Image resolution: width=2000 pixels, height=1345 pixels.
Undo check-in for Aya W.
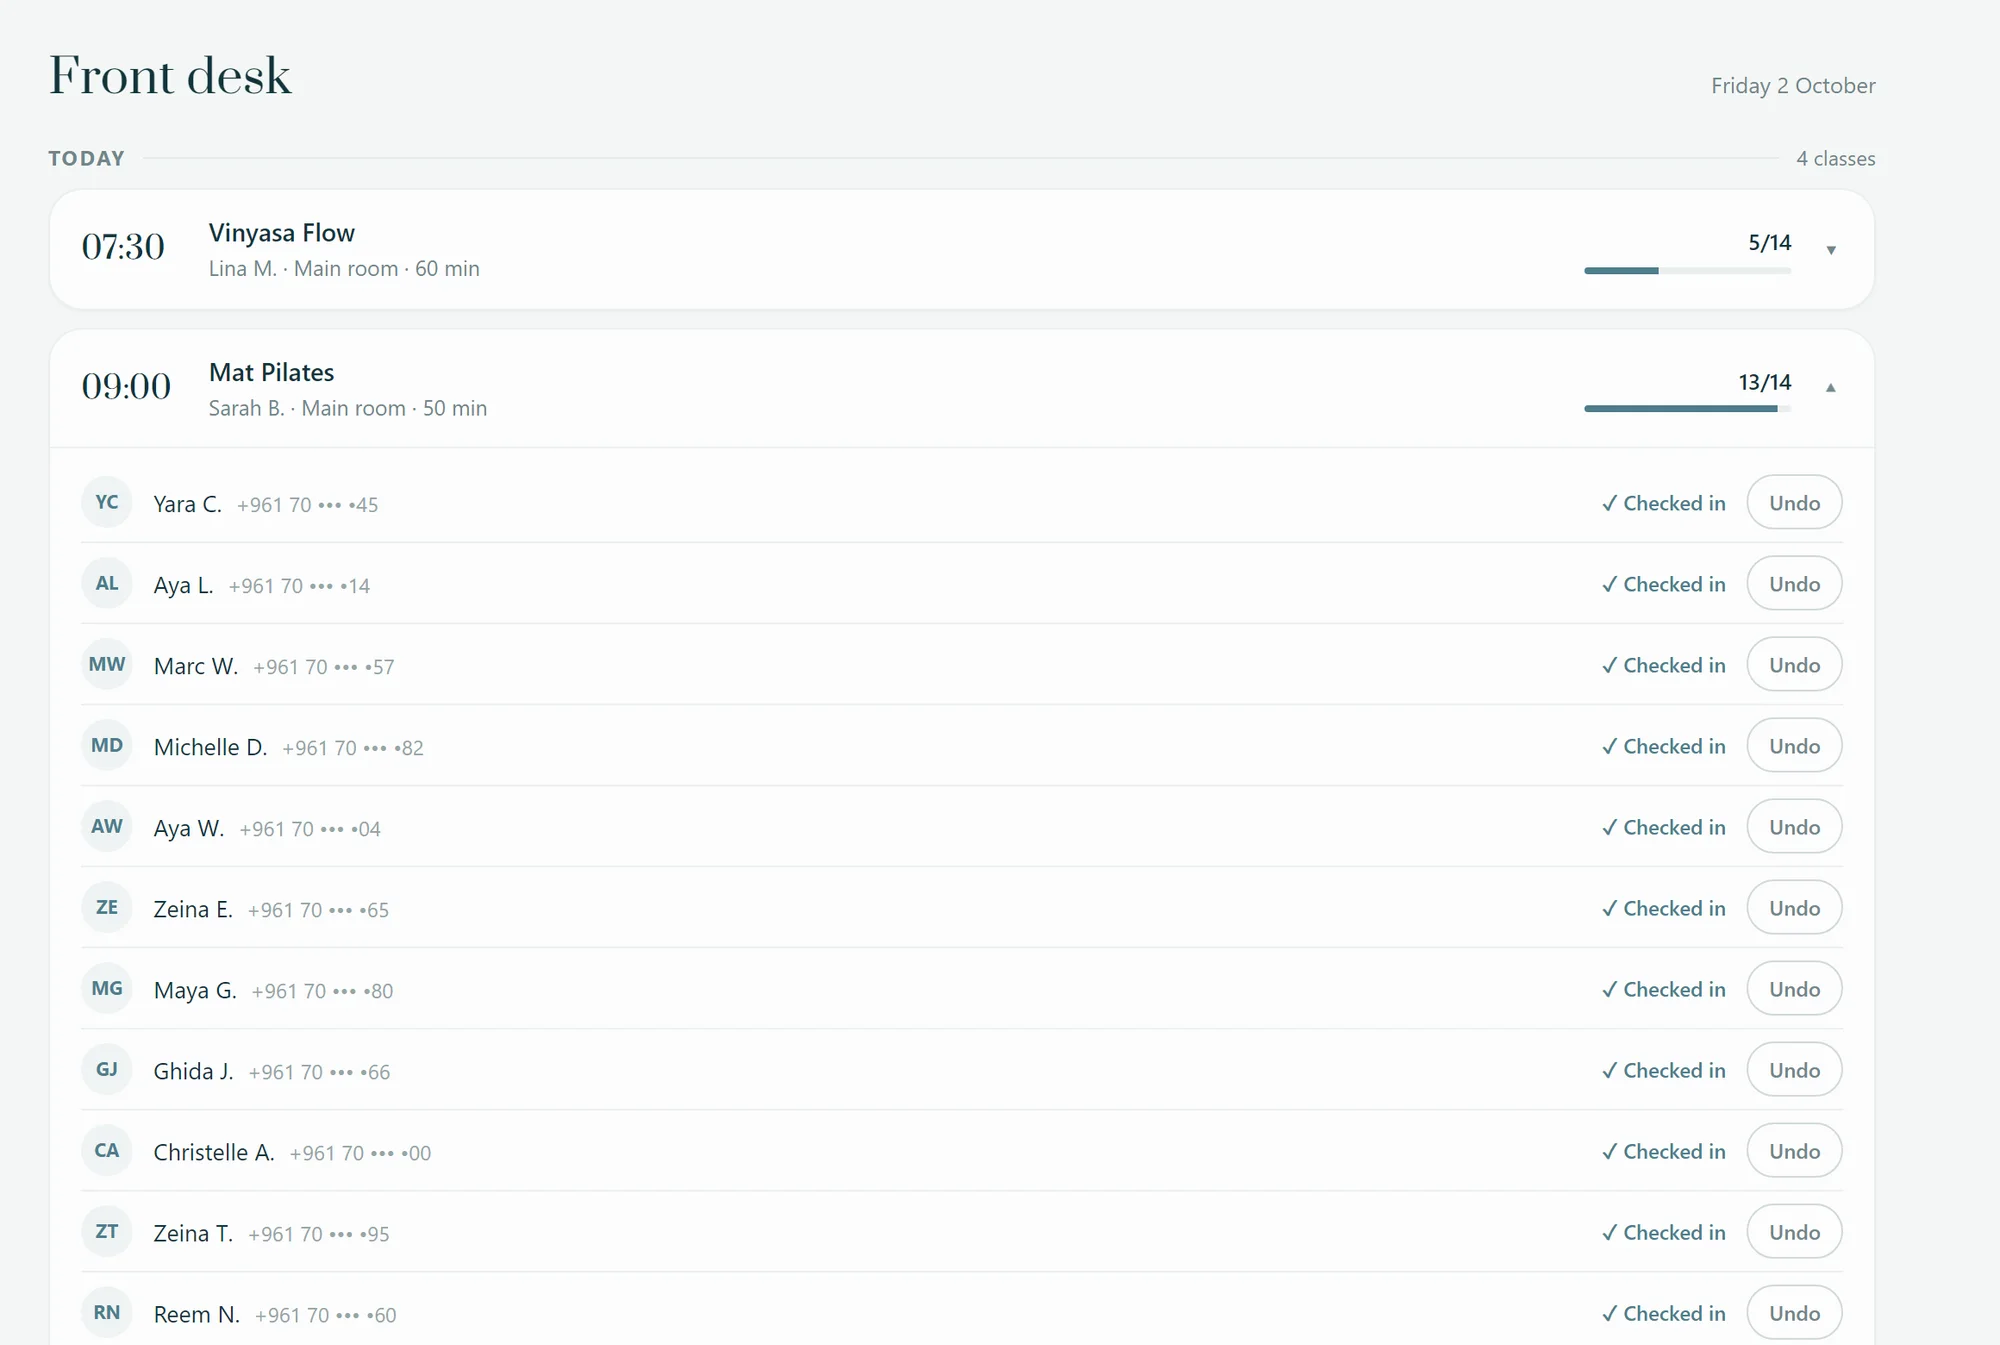[x=1794, y=827]
